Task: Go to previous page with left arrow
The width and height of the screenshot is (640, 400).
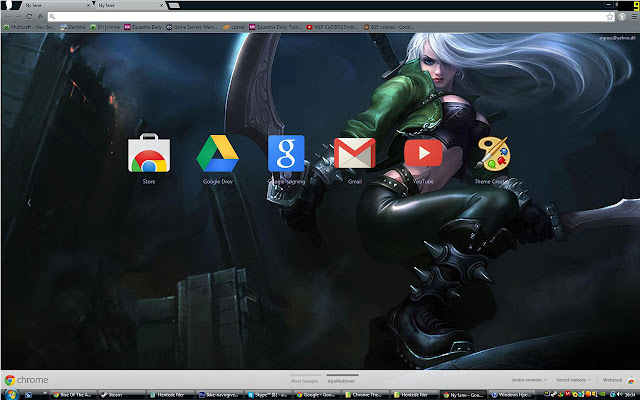Action: coord(29,203)
